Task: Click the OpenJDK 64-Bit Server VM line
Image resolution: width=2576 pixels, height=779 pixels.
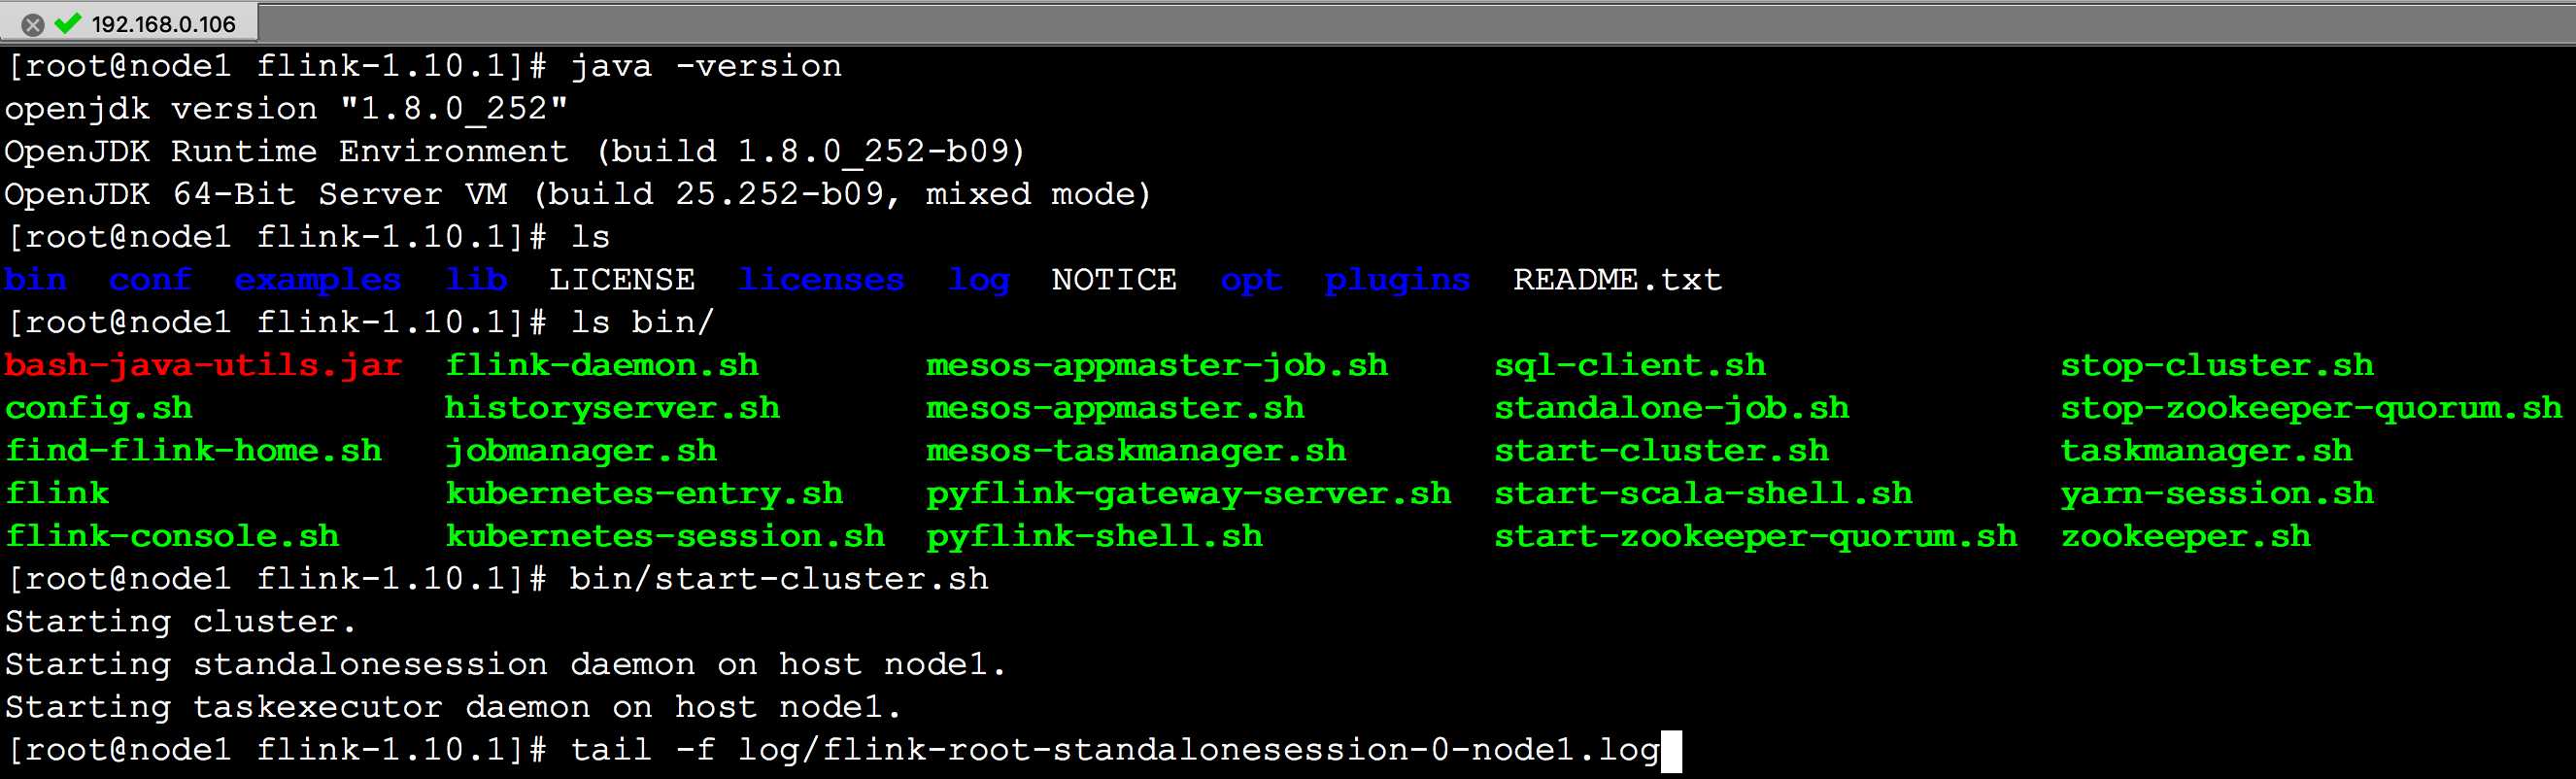Action: (578, 195)
